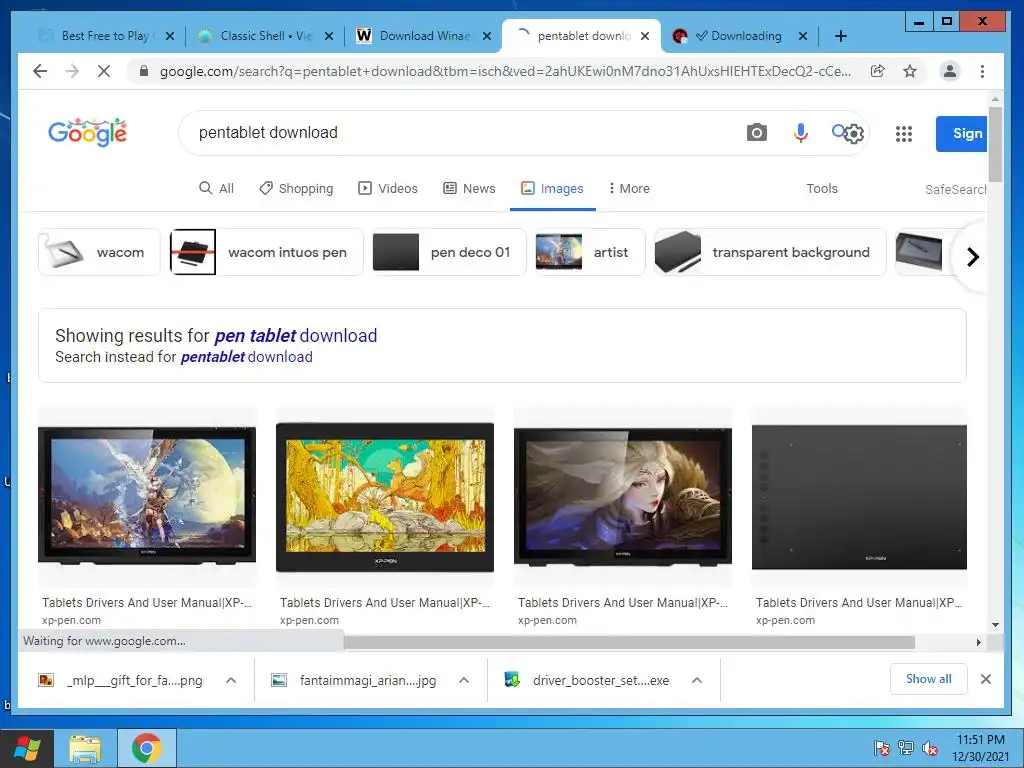Go back to the previous page
Image resolution: width=1024 pixels, height=768 pixels.
click(40, 71)
